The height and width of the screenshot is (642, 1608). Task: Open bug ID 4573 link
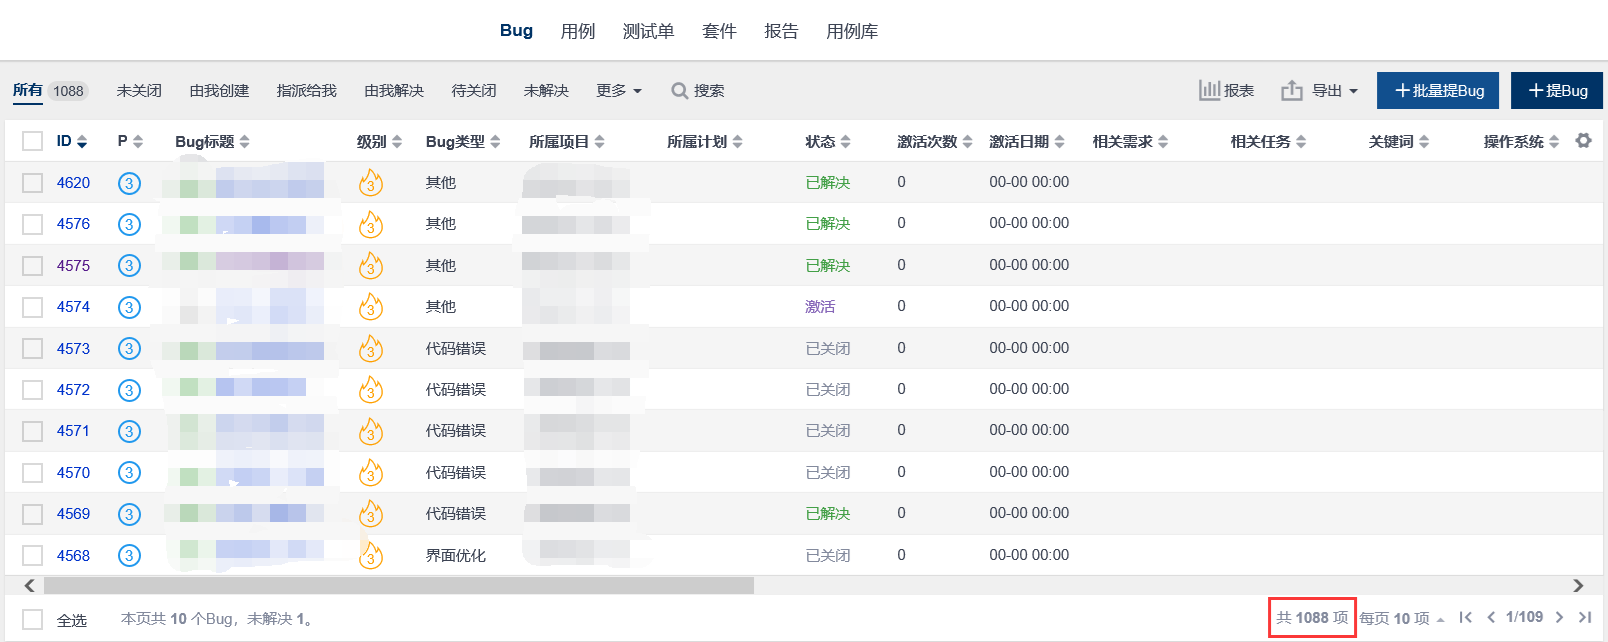pyautogui.click(x=73, y=348)
